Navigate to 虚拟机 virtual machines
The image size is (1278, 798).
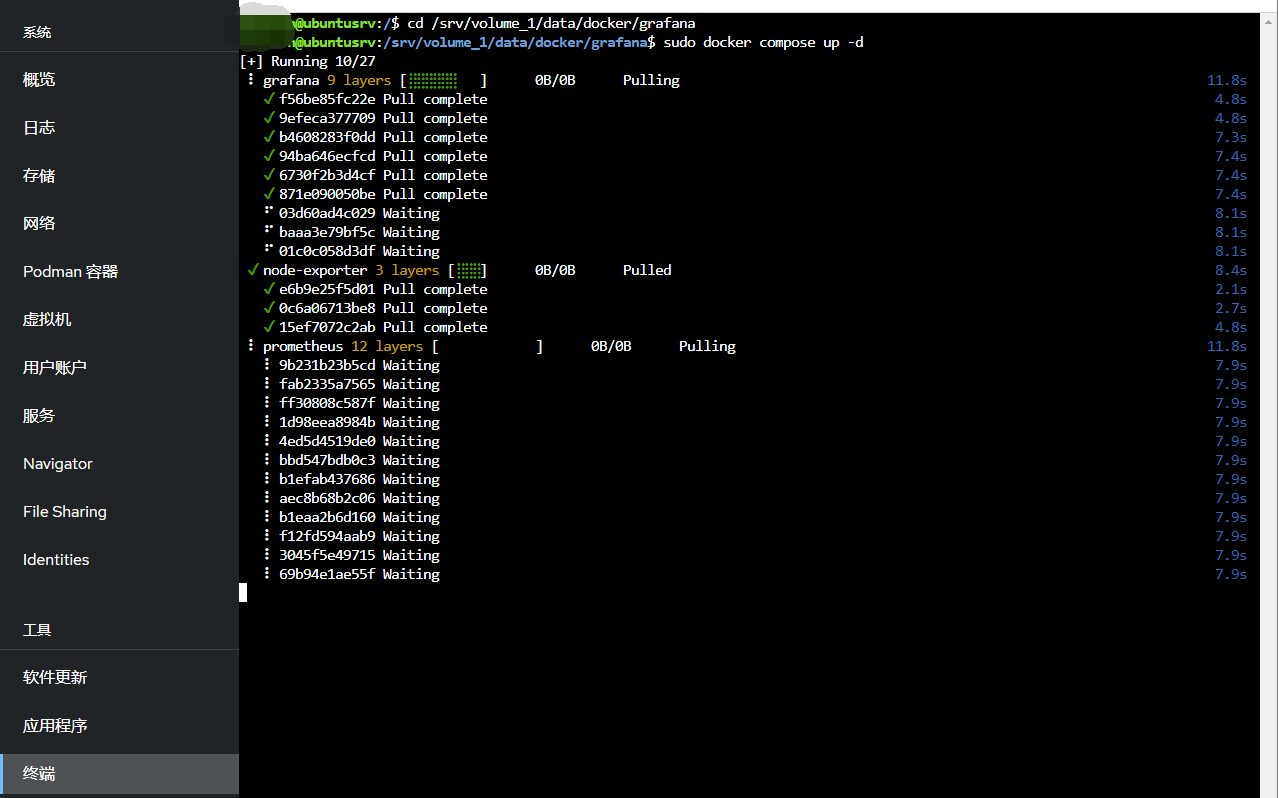[x=47, y=320]
